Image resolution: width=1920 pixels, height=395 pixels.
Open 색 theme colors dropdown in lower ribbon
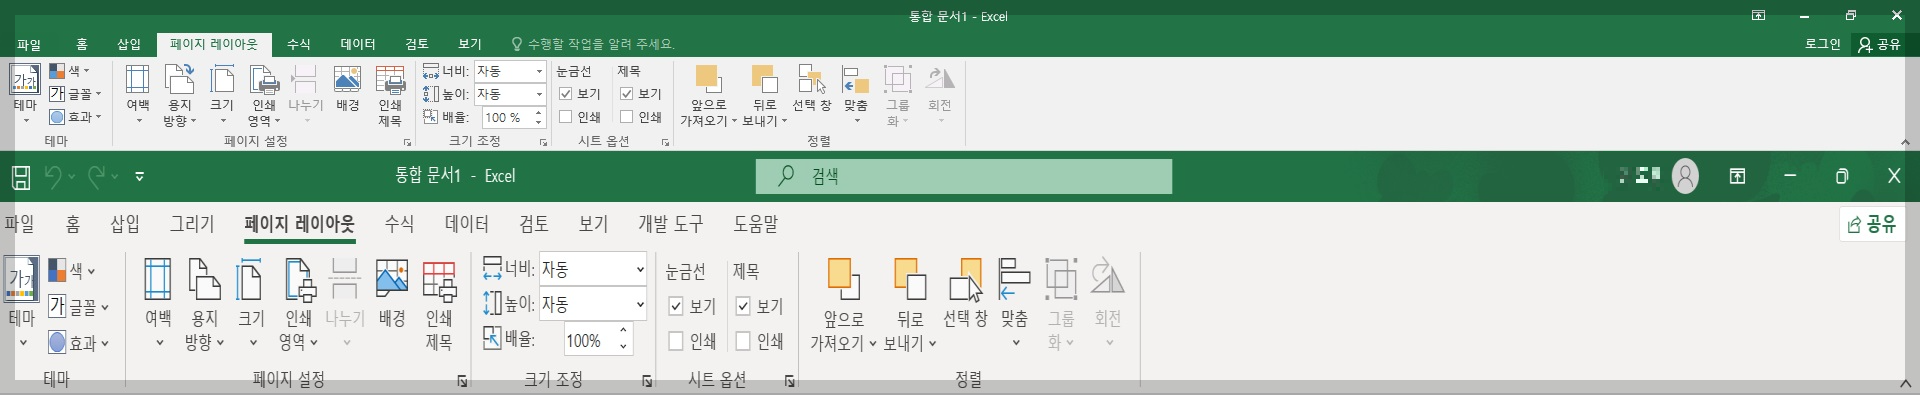point(72,270)
